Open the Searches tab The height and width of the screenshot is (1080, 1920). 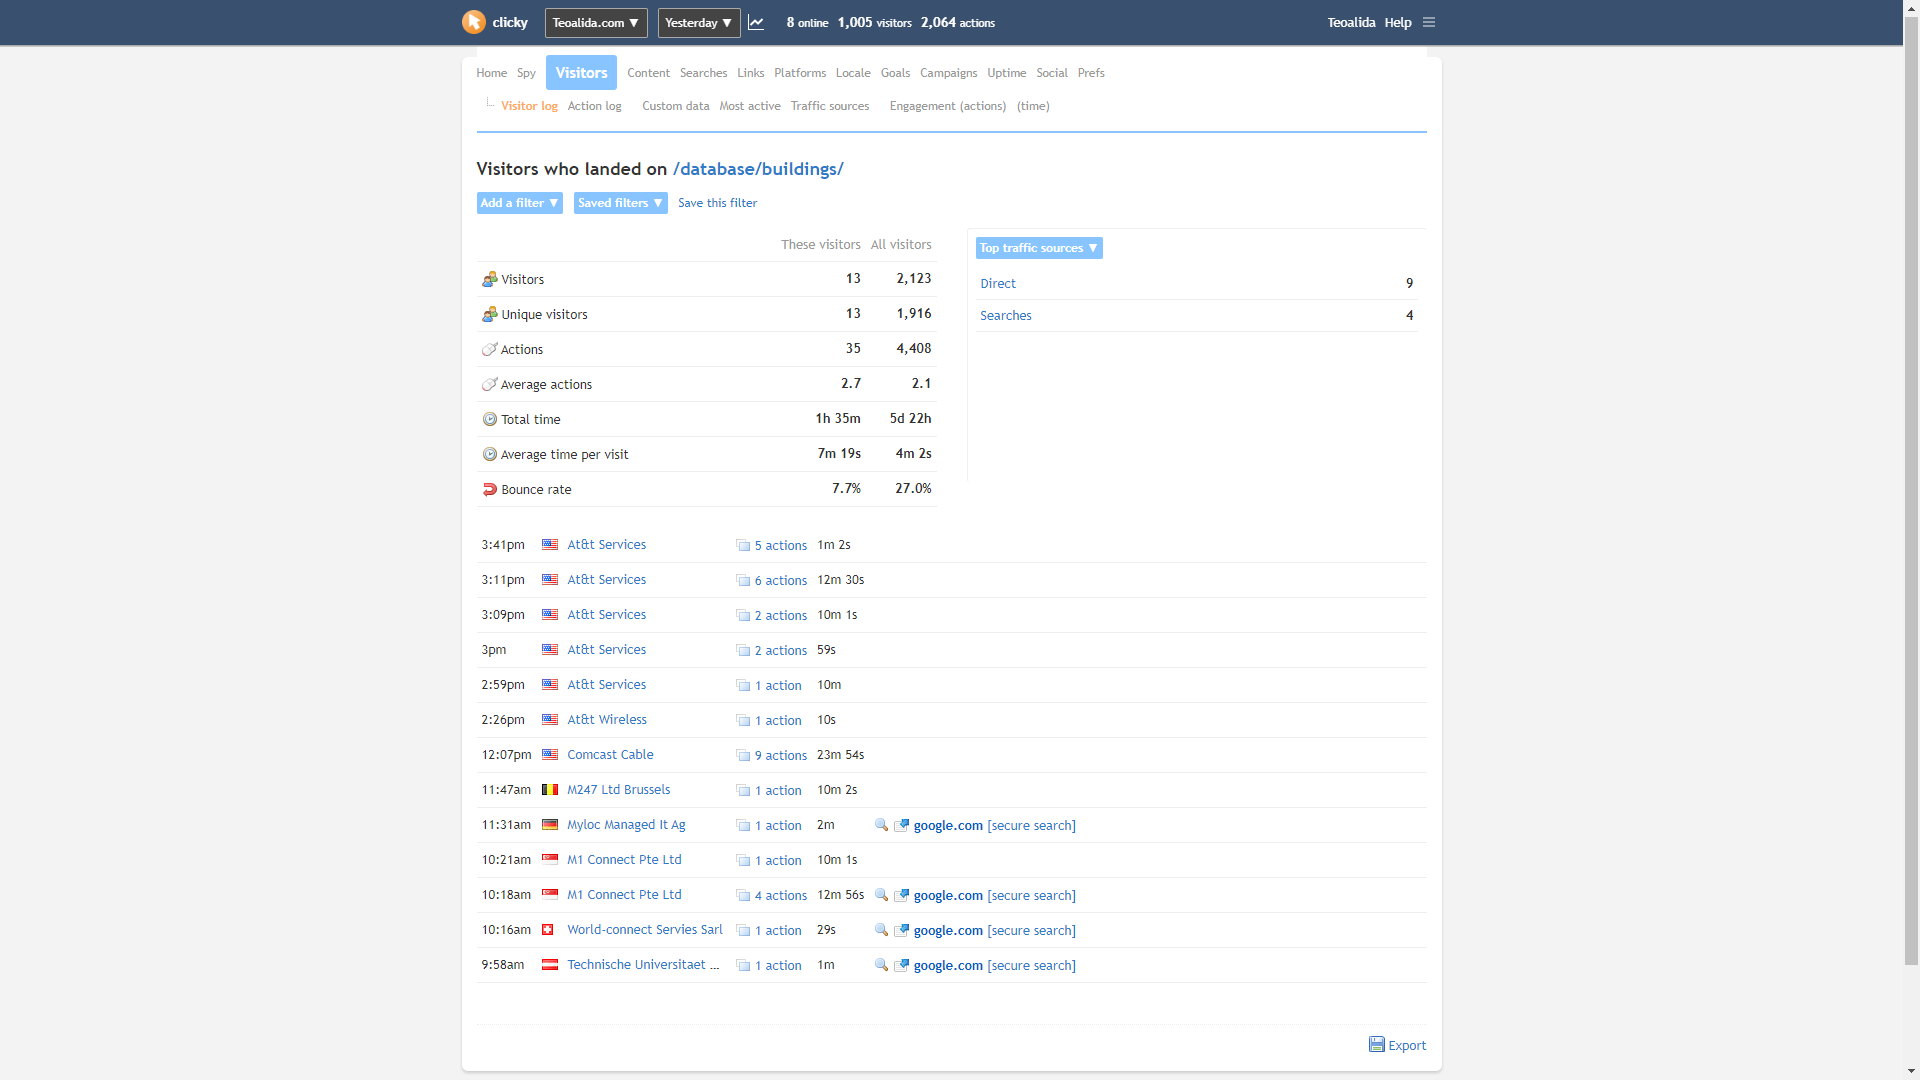703,73
